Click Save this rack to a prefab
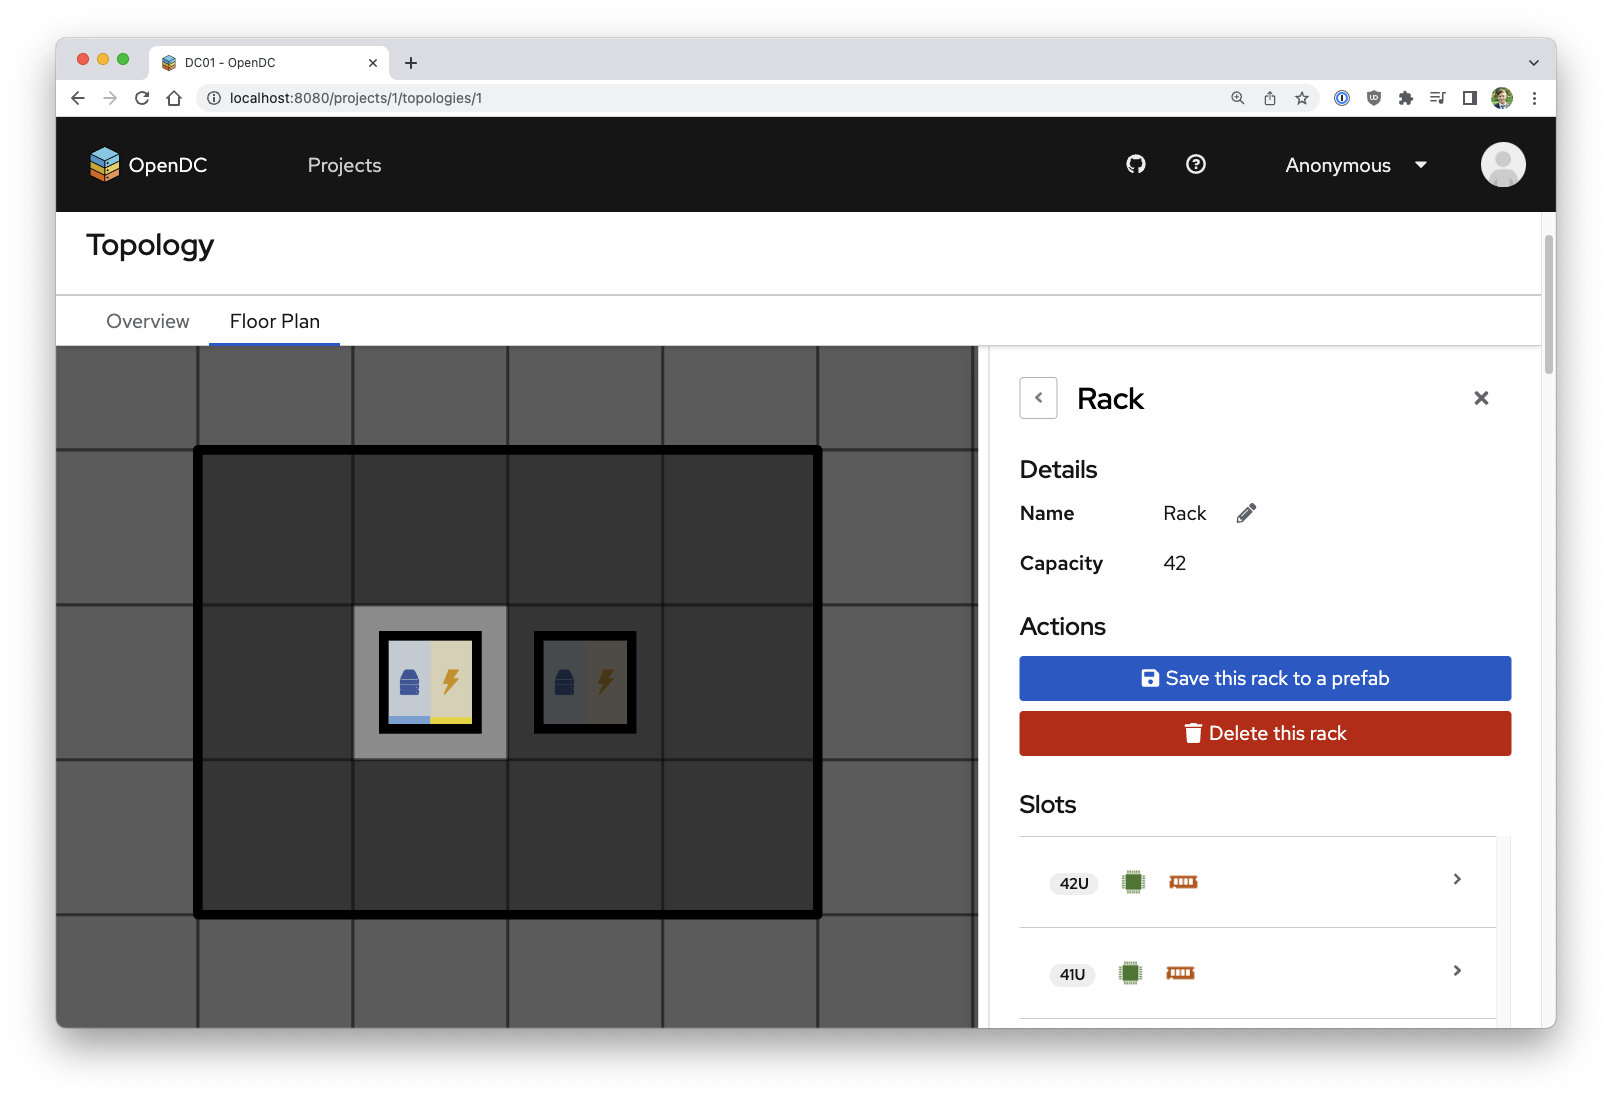Image resolution: width=1612 pixels, height=1102 pixels. (1264, 678)
